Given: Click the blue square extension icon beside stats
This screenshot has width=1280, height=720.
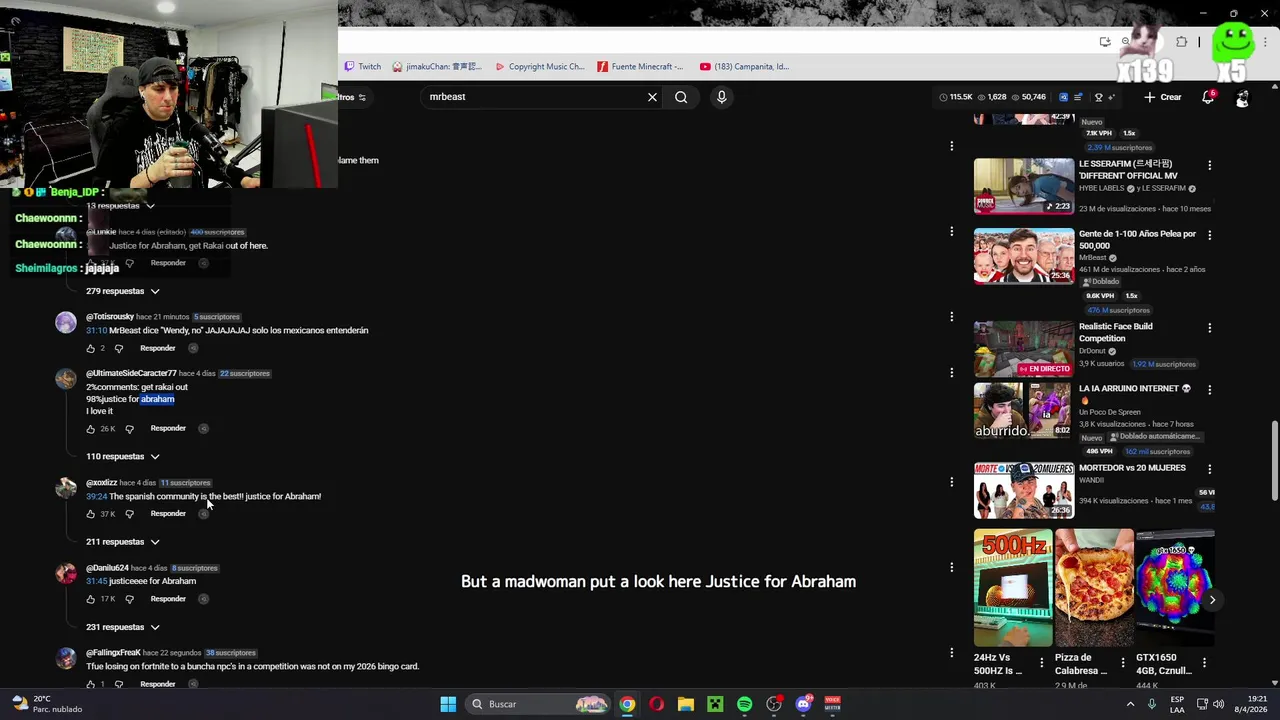Looking at the screenshot, I should 1063,97.
